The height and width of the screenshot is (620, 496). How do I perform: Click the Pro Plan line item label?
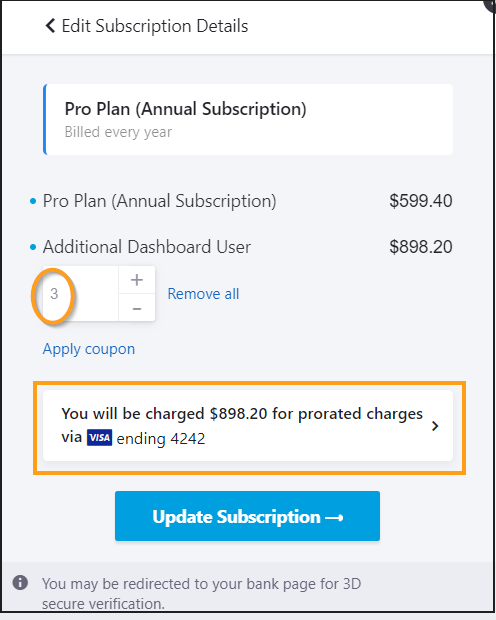pos(159,201)
